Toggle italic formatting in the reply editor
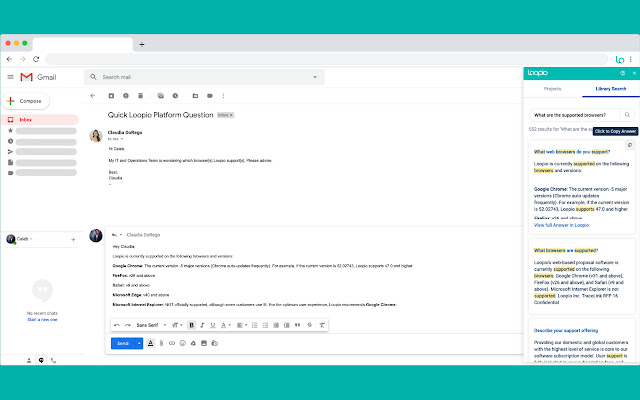Image resolution: width=640 pixels, height=400 pixels. tap(201, 325)
